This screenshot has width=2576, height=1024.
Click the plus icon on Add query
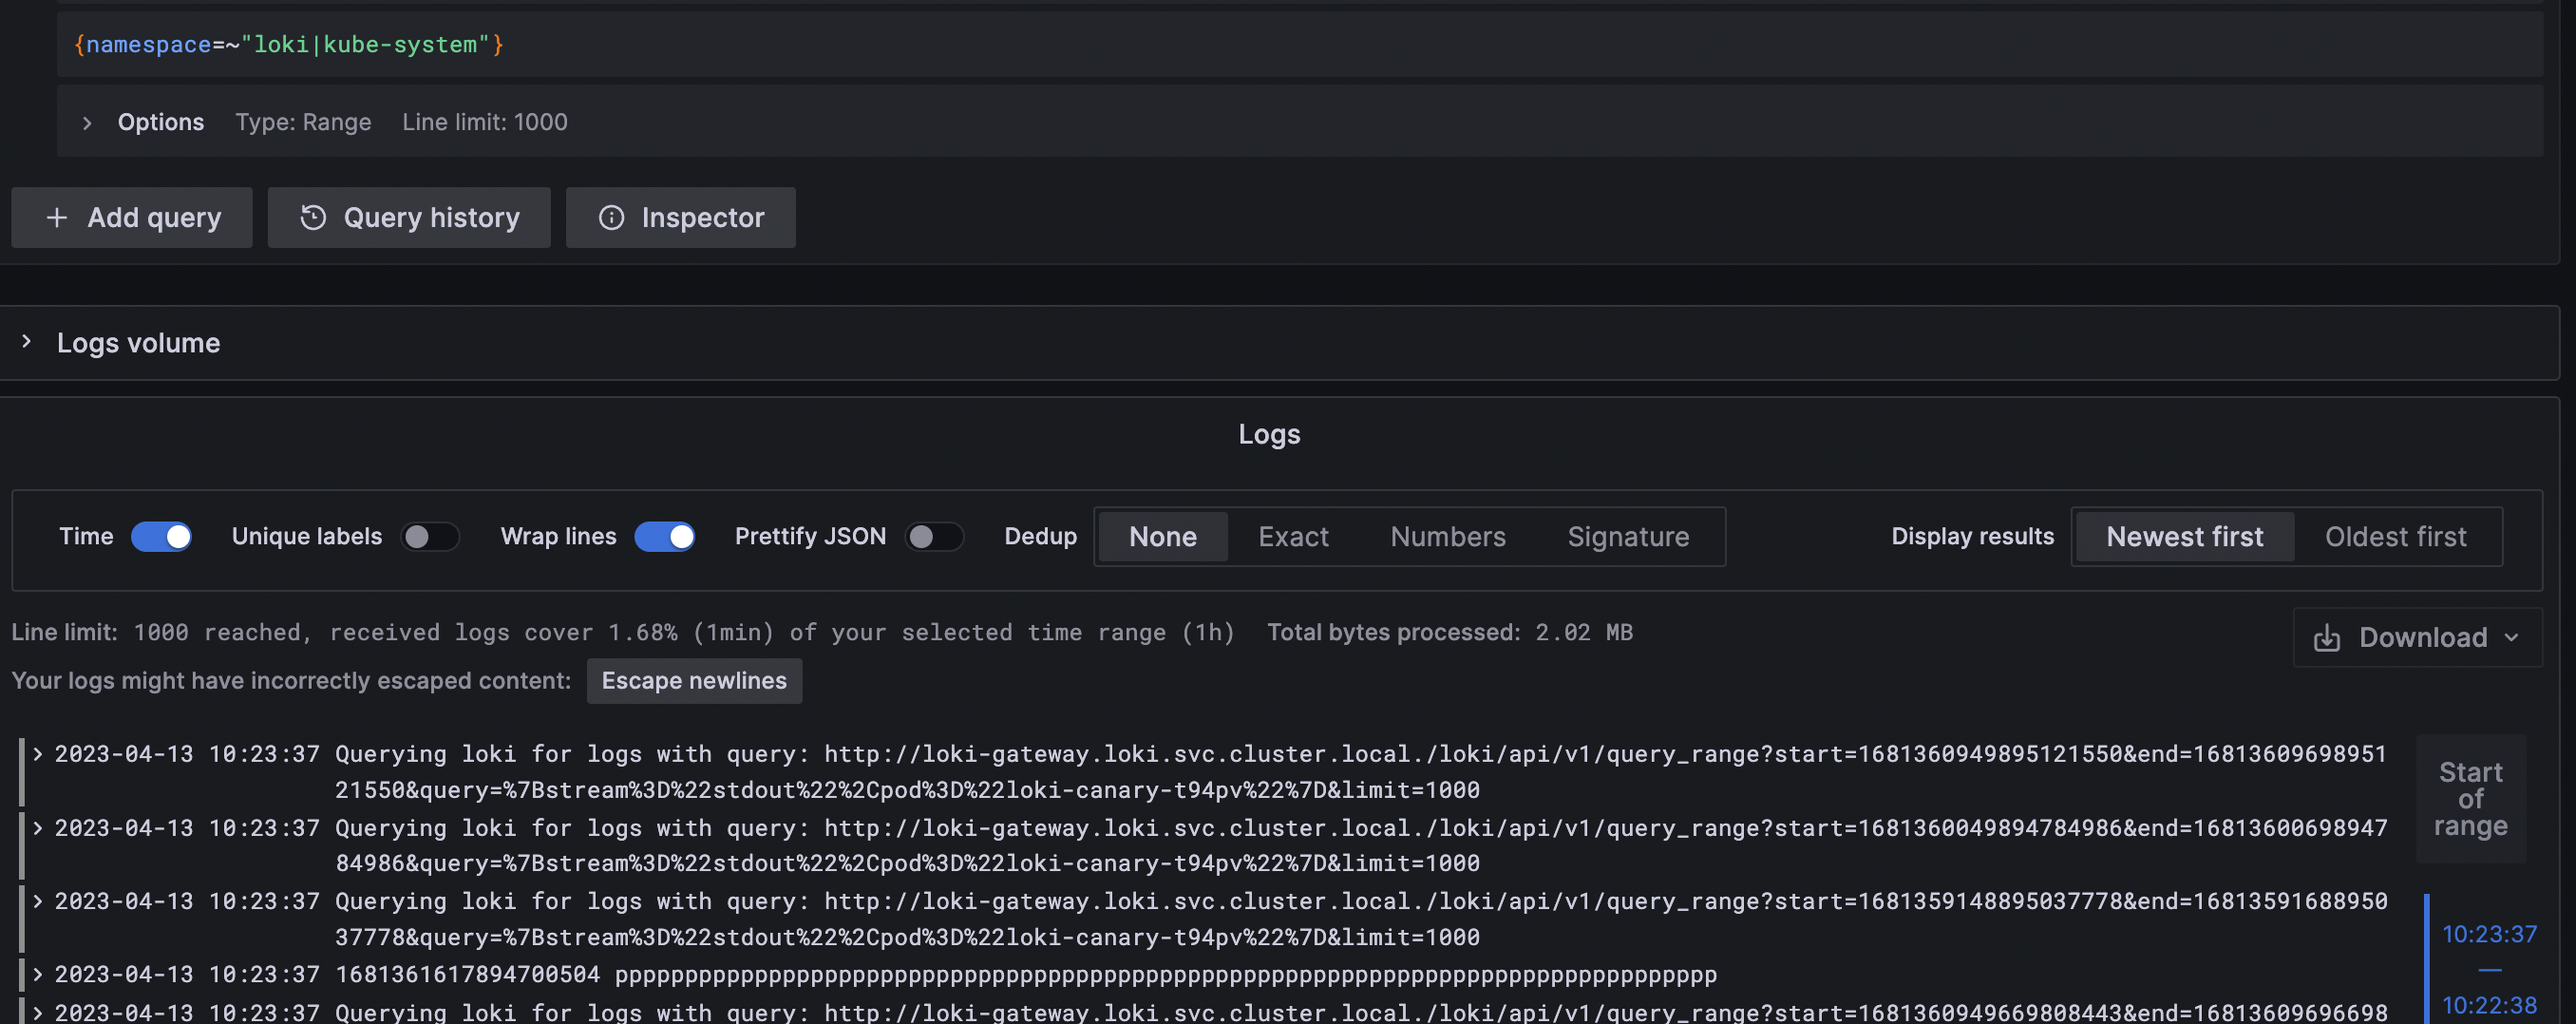(57, 217)
